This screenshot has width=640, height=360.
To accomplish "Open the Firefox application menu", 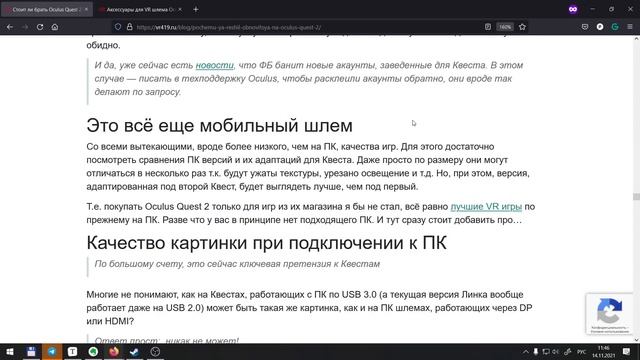I will 630,27.
